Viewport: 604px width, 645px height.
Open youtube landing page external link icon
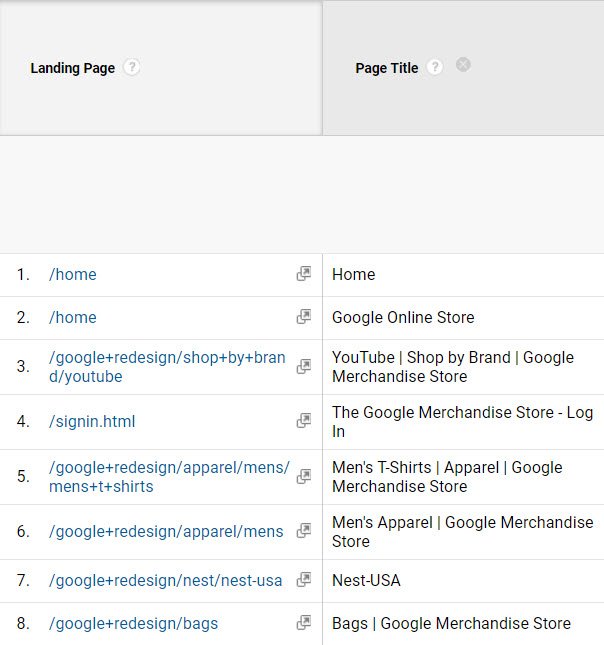304,367
